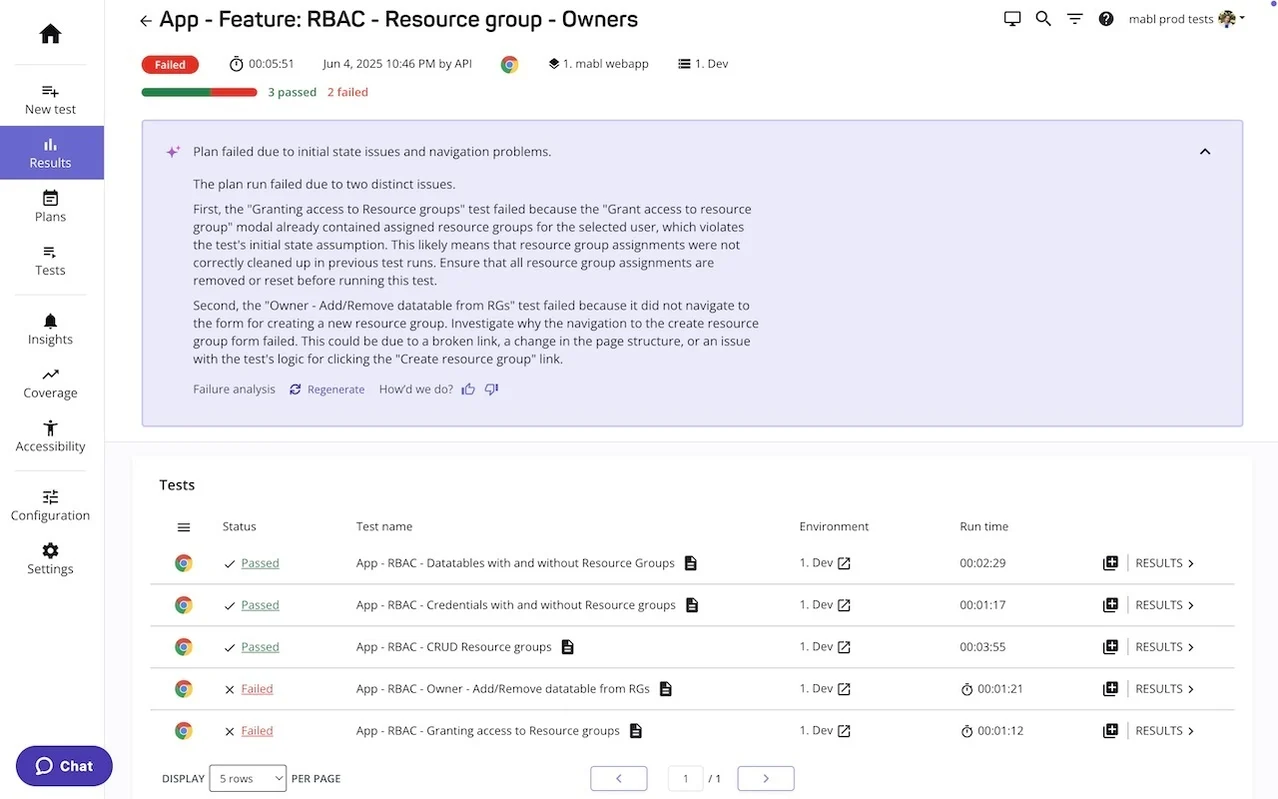
Task: Collapse the failure analysis panel
Action: [x=1204, y=151]
